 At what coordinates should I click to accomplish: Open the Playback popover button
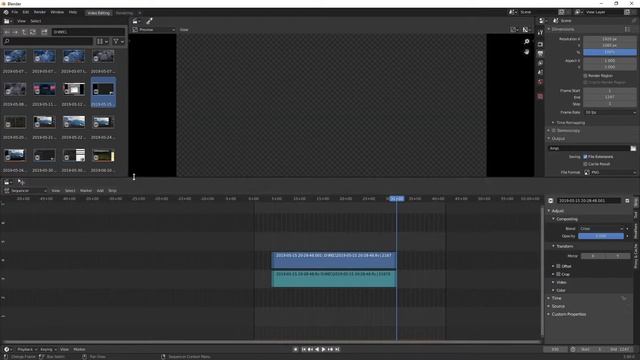tap(27, 349)
